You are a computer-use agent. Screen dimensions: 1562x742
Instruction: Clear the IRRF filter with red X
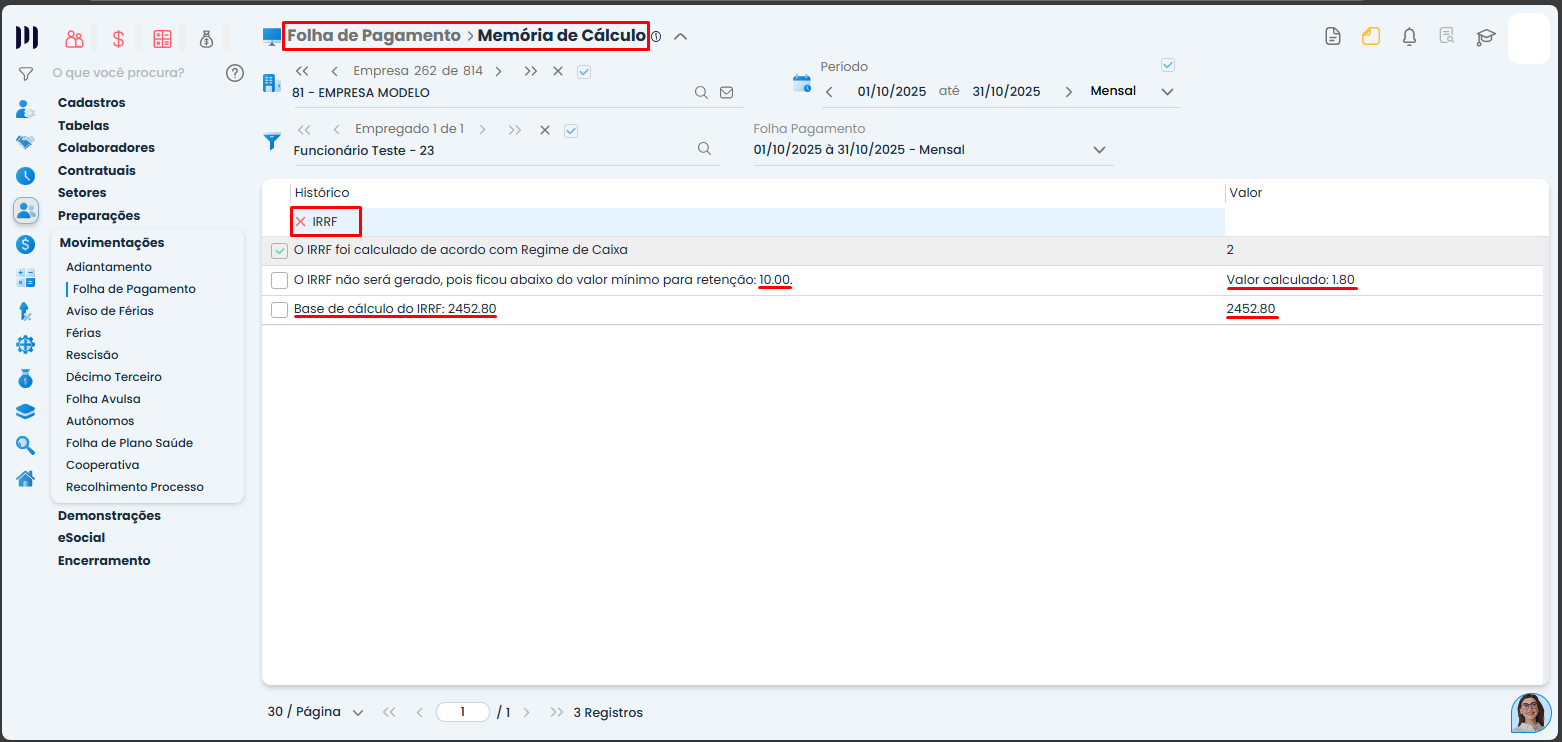[300, 221]
